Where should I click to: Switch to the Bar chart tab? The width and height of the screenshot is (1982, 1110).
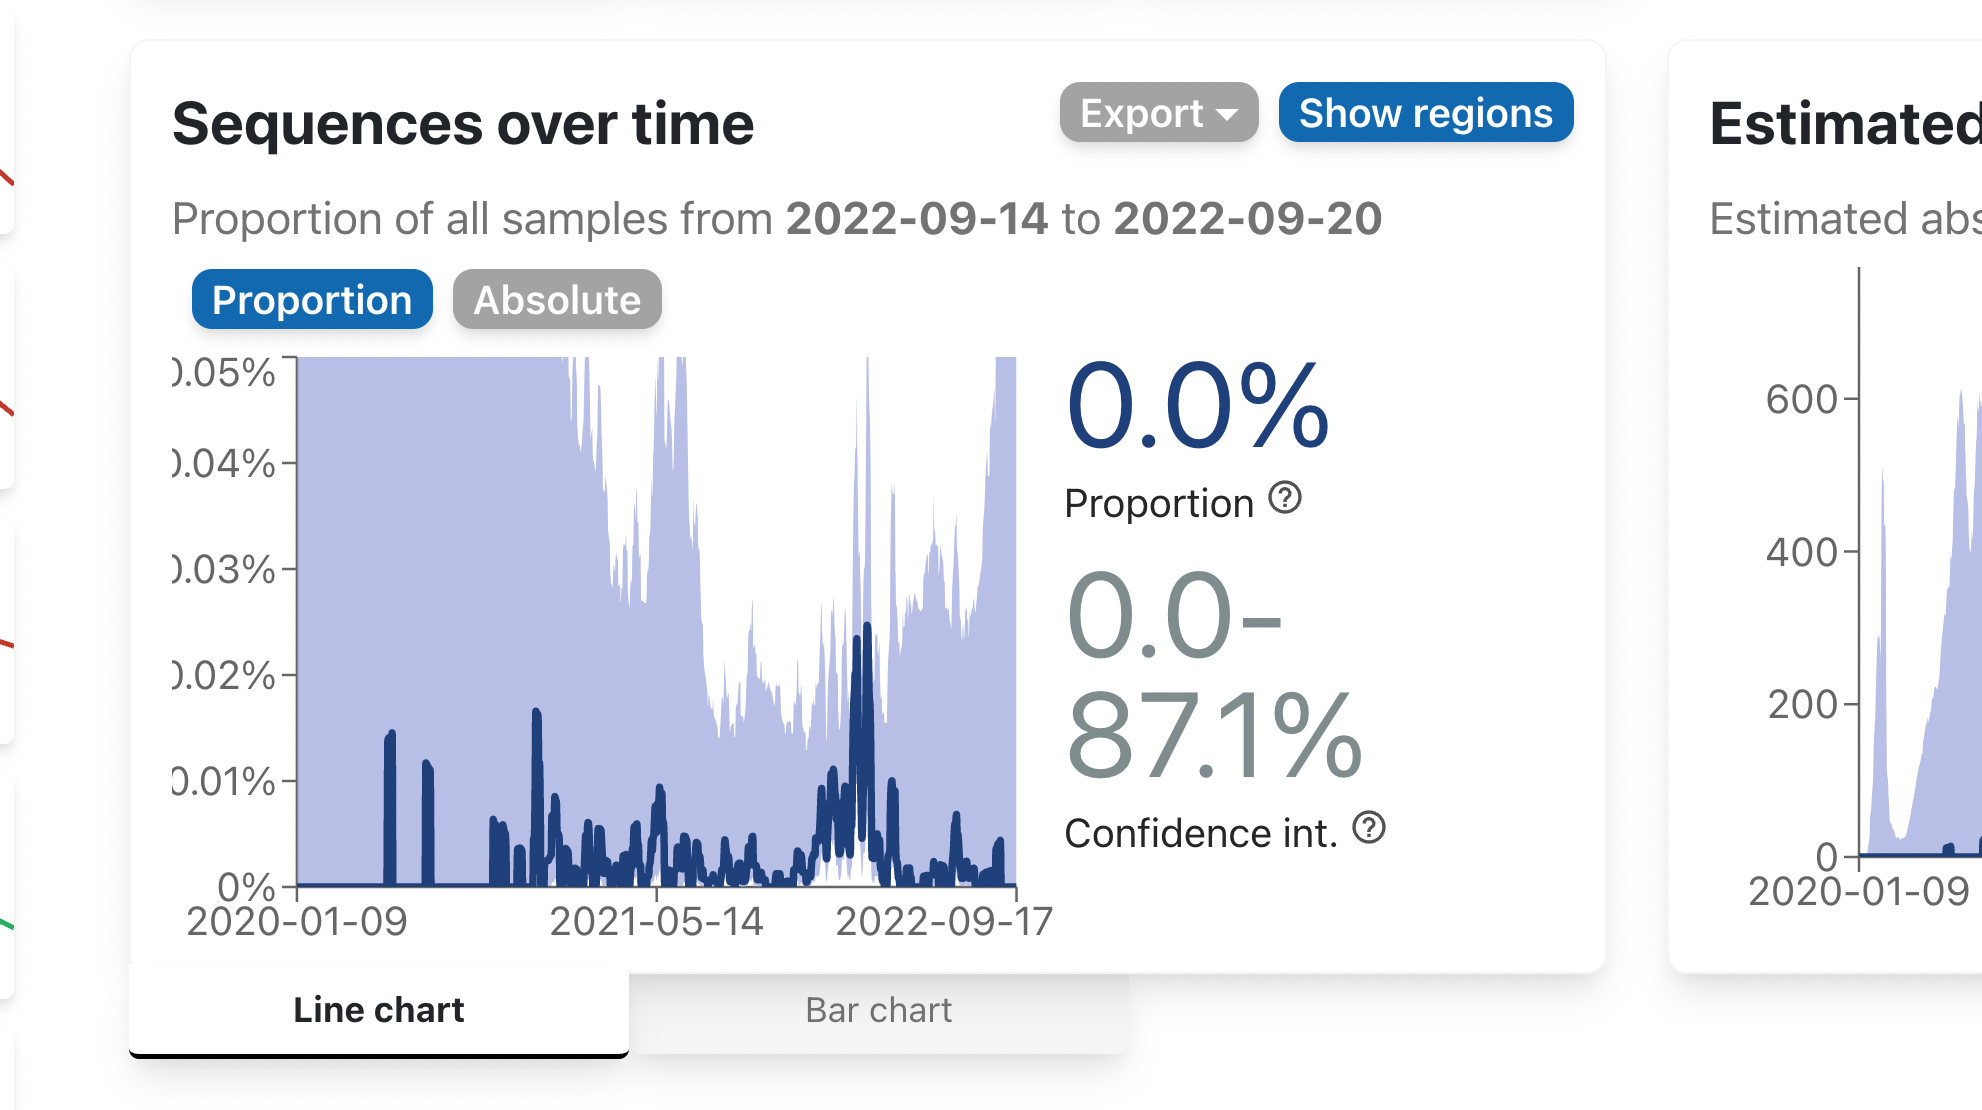[x=878, y=1009]
